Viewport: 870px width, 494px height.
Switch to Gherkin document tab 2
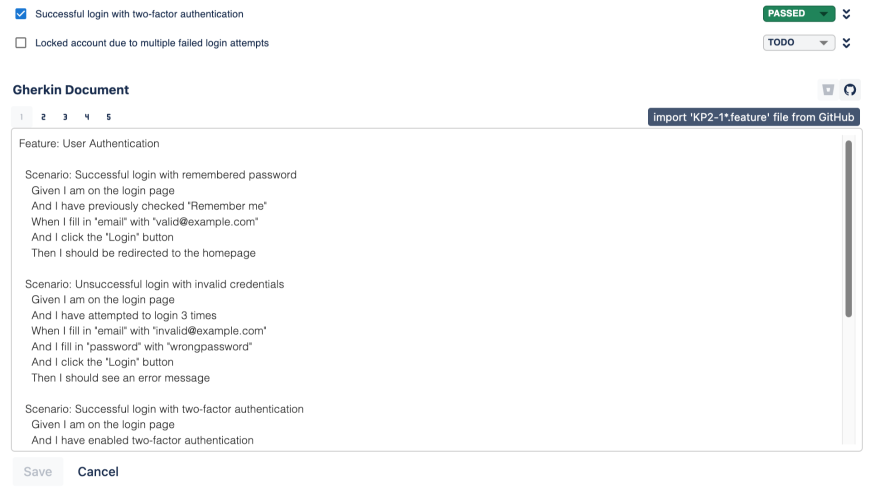coord(45,117)
